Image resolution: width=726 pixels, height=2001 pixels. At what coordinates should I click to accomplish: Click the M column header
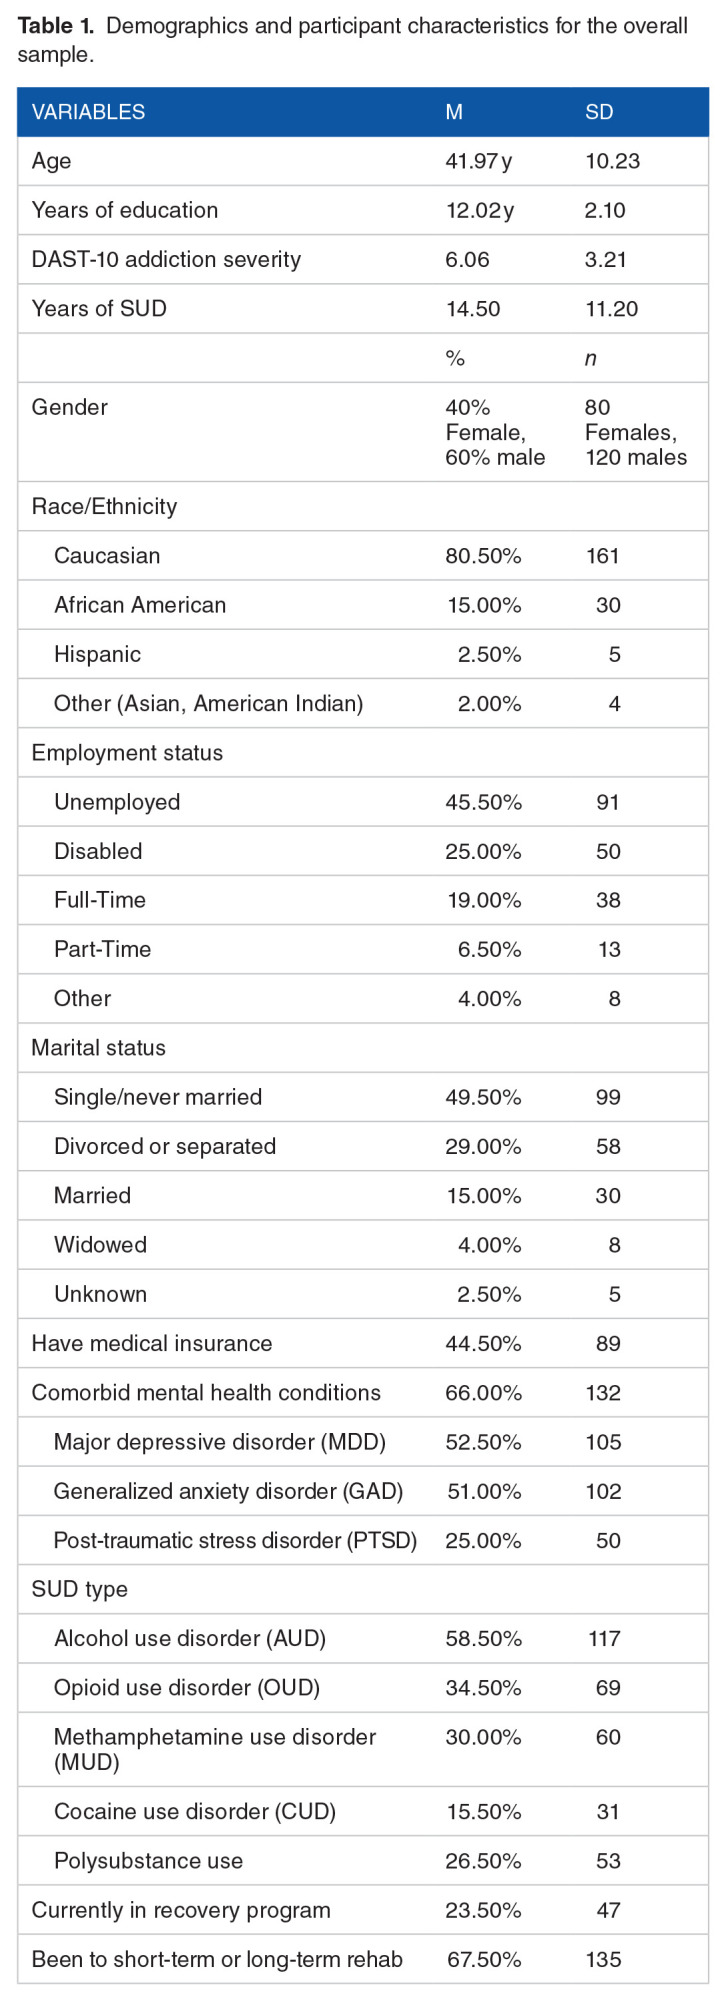[x=454, y=112]
